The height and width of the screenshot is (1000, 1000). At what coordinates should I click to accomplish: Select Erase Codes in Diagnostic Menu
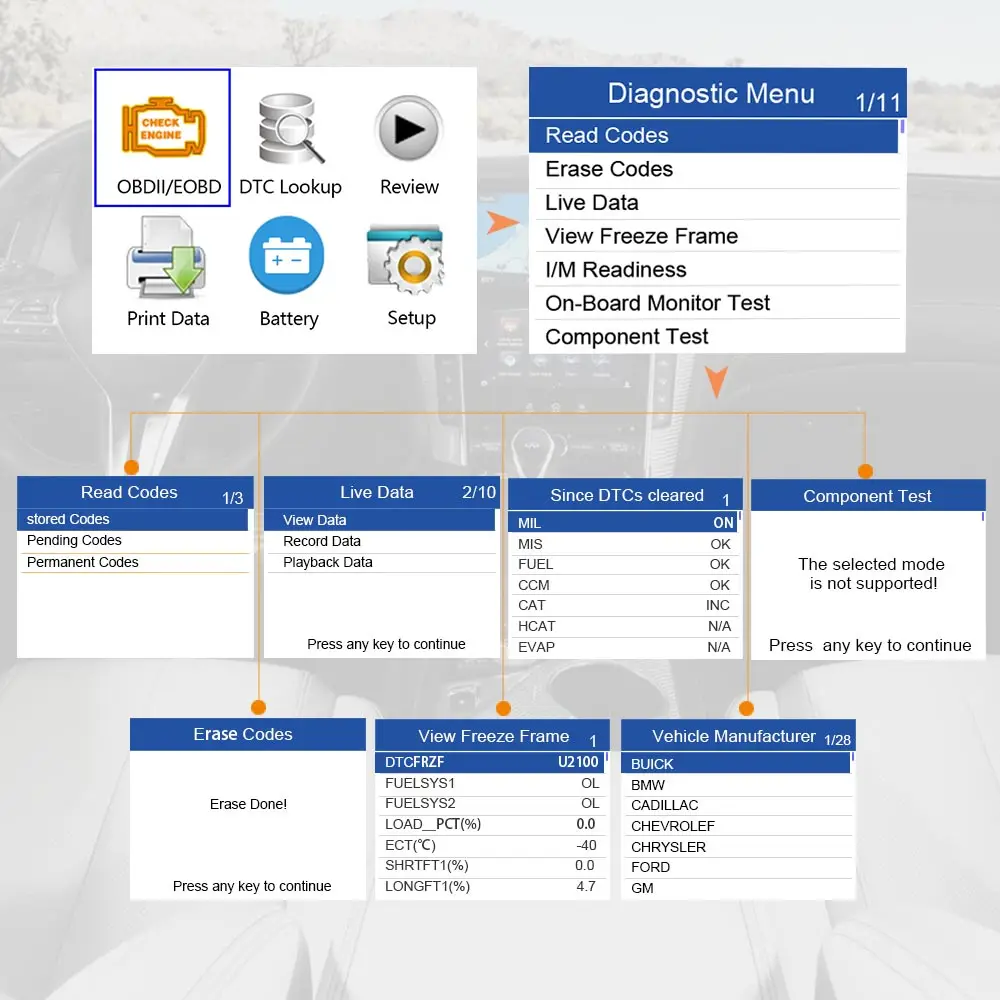click(717, 170)
